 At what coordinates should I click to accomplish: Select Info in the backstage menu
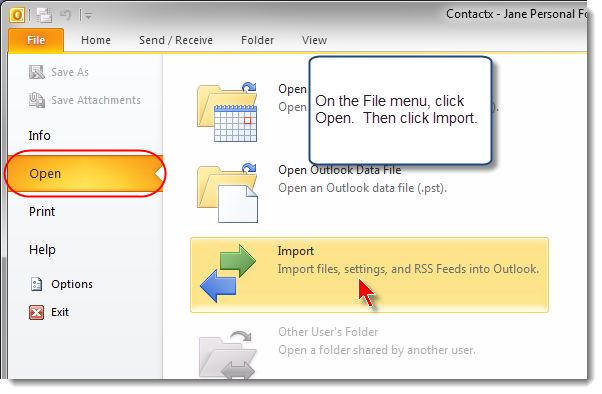click(39, 136)
